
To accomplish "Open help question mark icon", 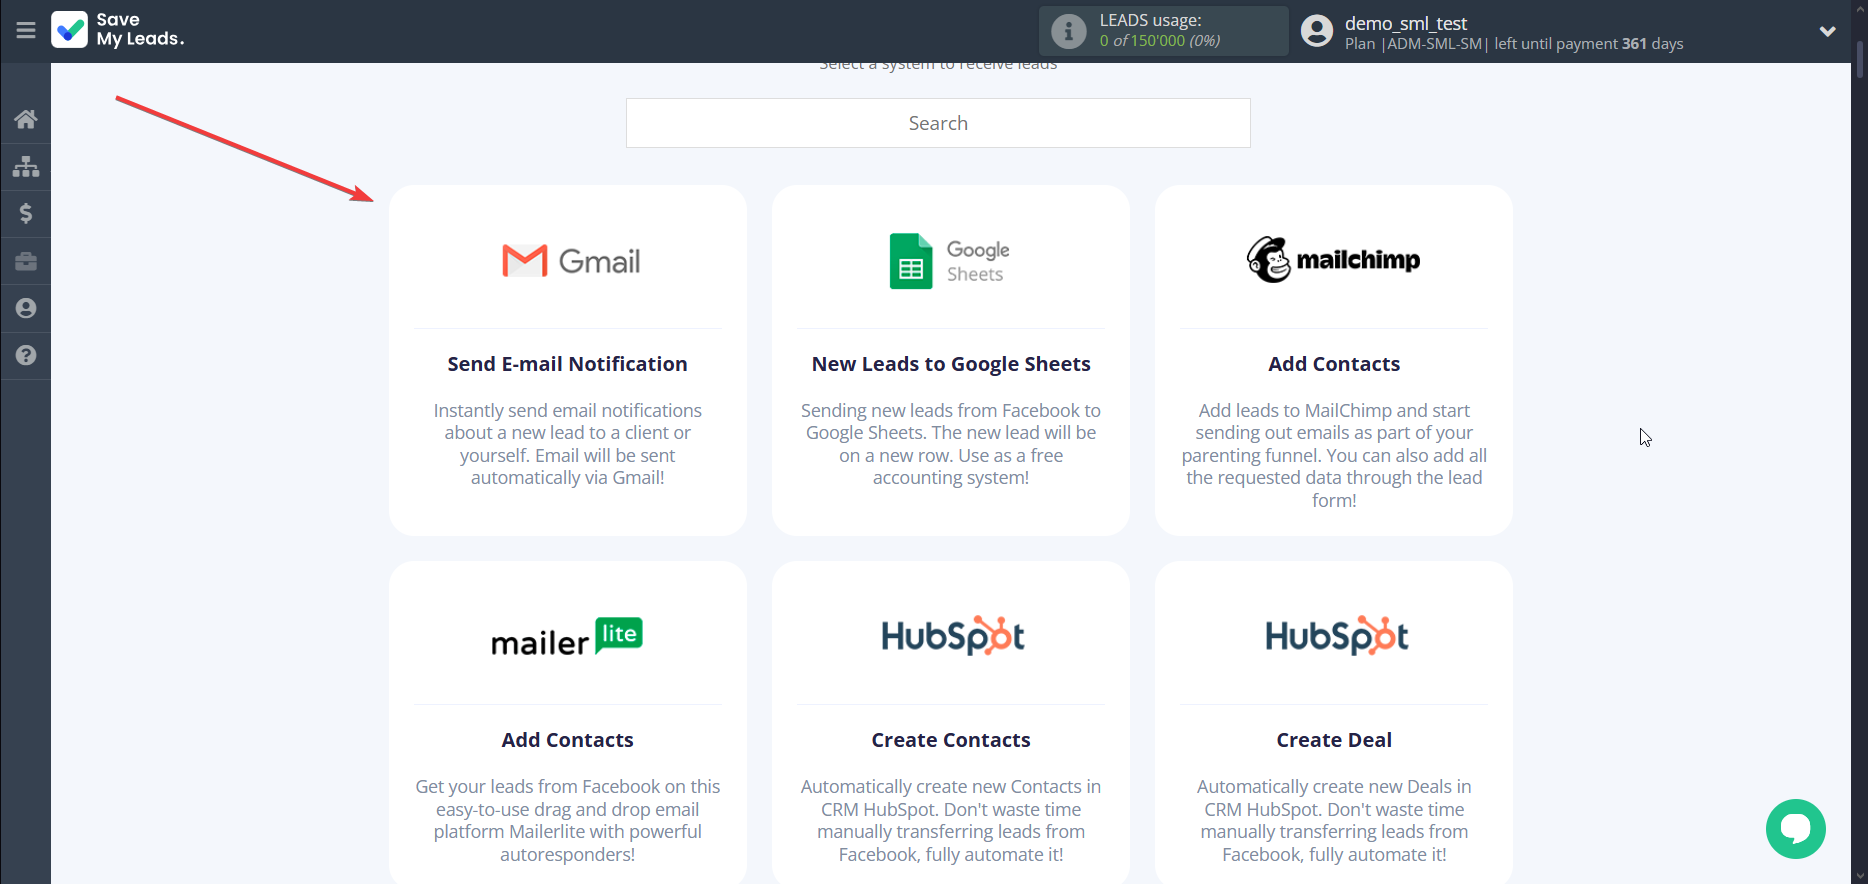I will tap(26, 355).
